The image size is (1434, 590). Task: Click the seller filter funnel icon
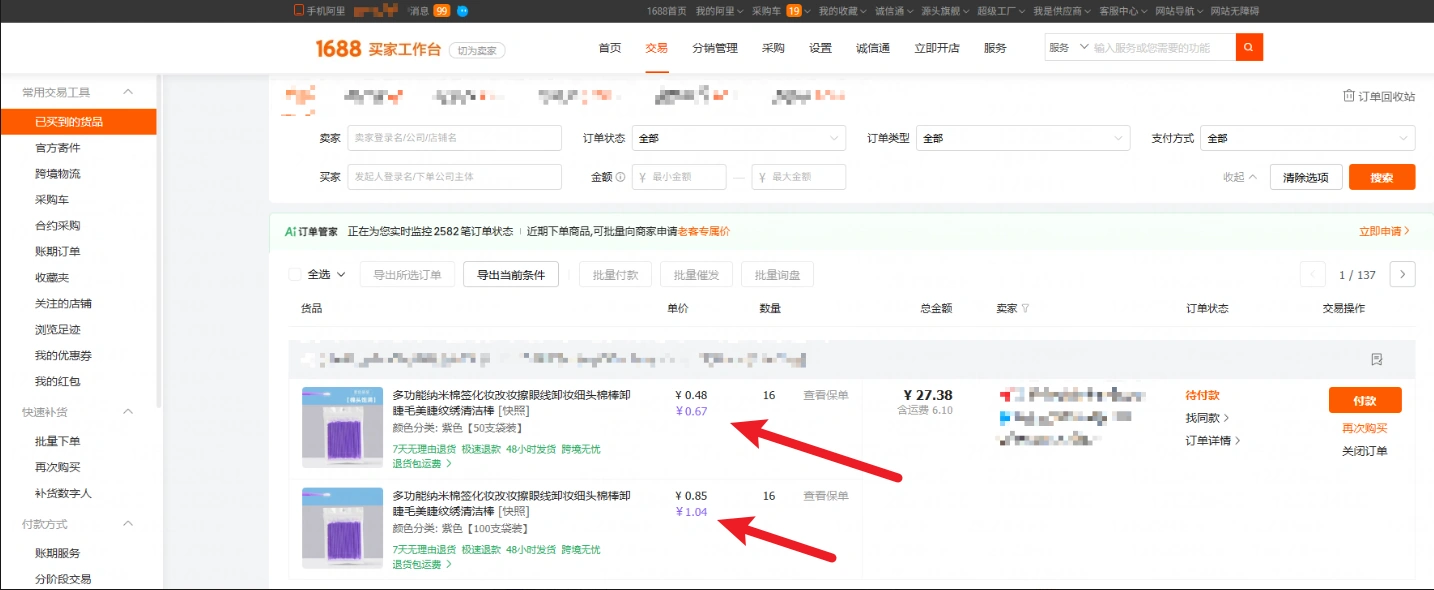click(x=1025, y=308)
